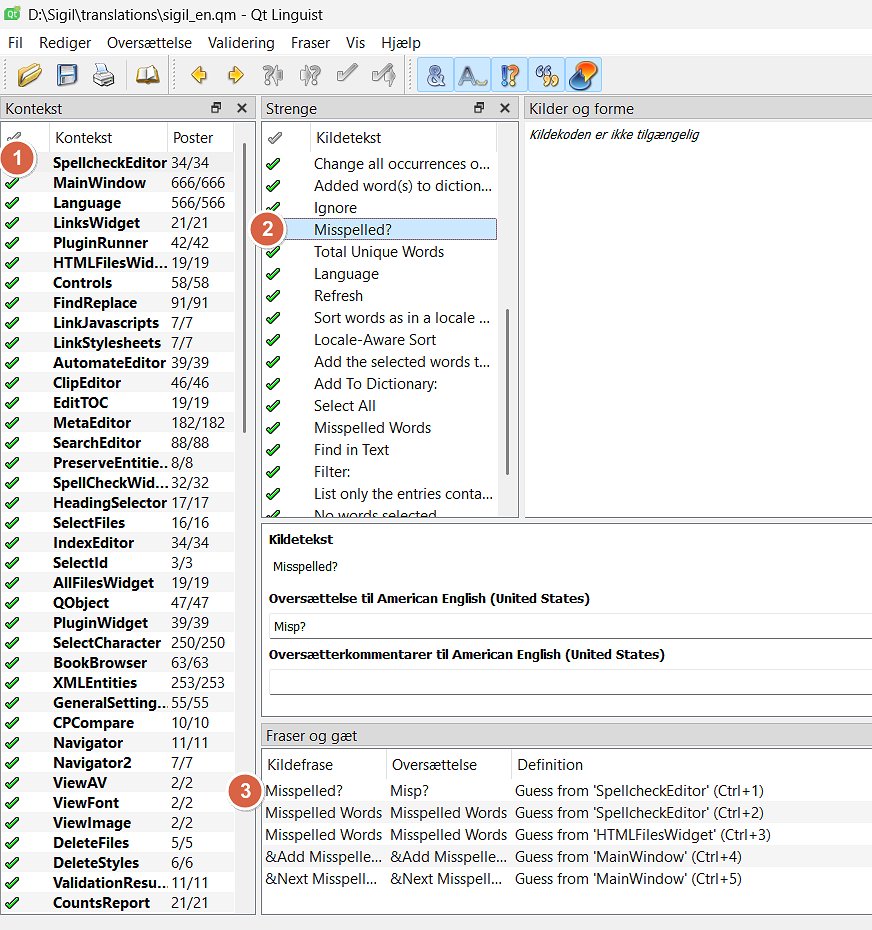Screen dimensions: 872x930
Task: Open the Oversættelse menu
Action: point(149,43)
